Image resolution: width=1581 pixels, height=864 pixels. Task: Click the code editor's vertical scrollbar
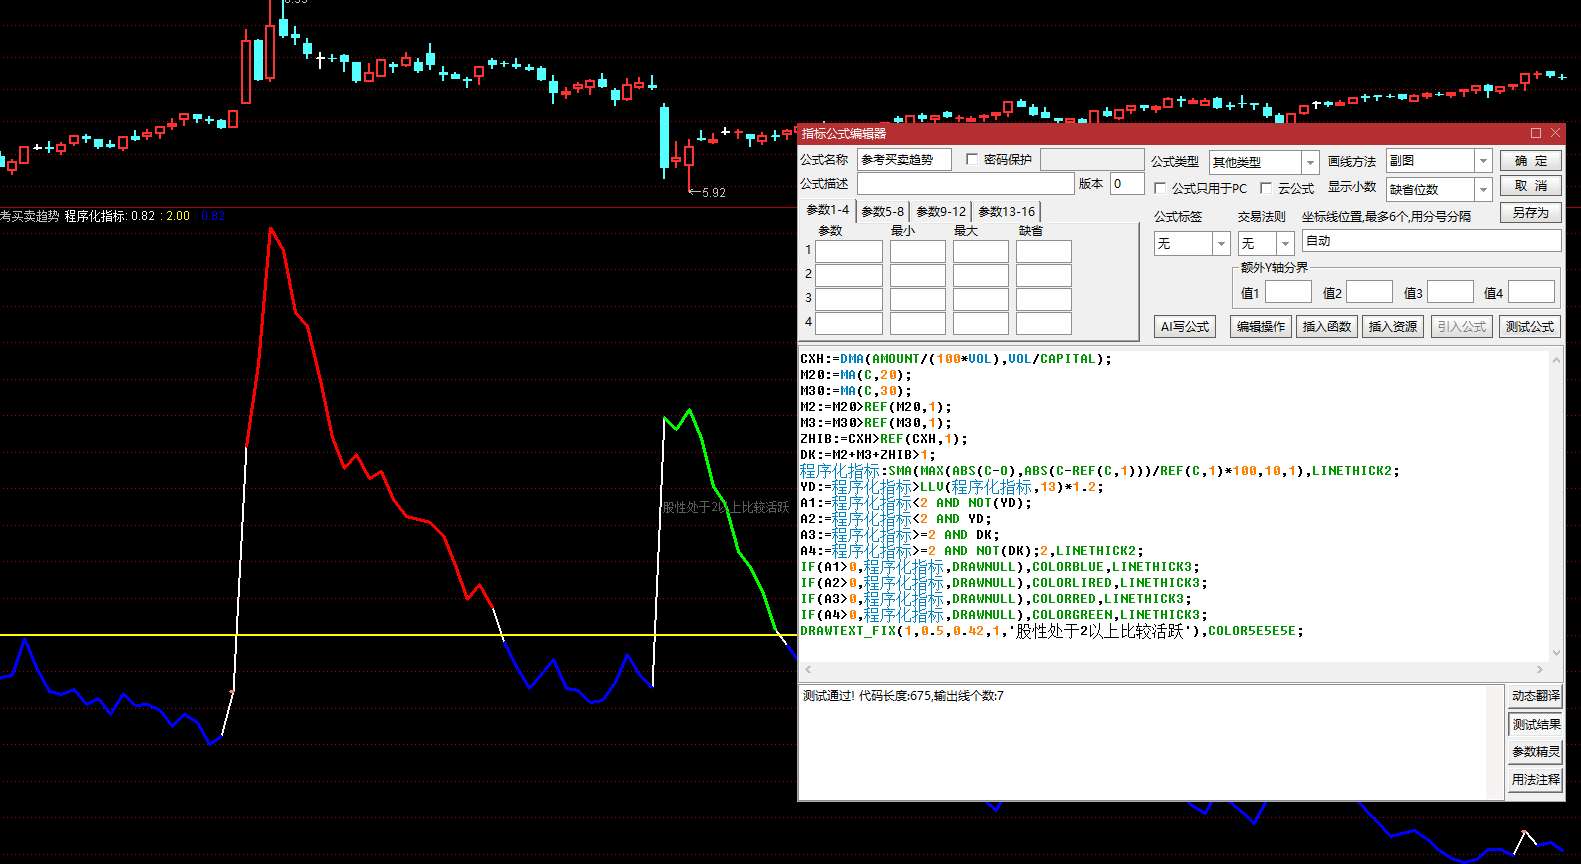1556,505
